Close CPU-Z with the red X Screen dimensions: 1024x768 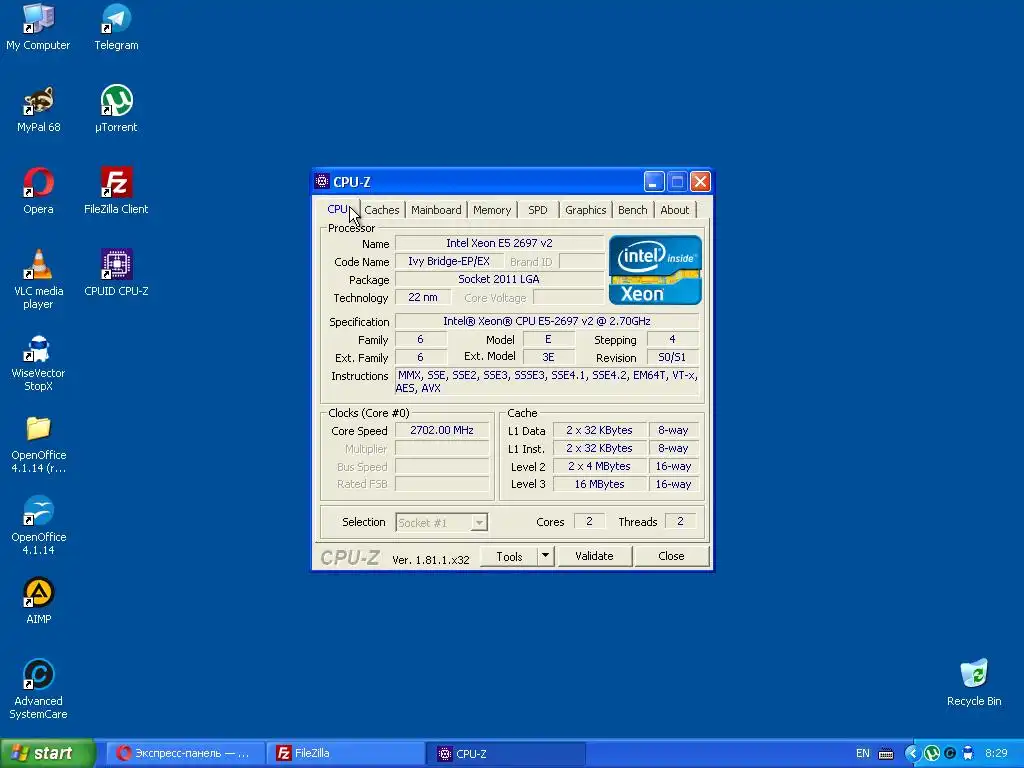(x=700, y=181)
